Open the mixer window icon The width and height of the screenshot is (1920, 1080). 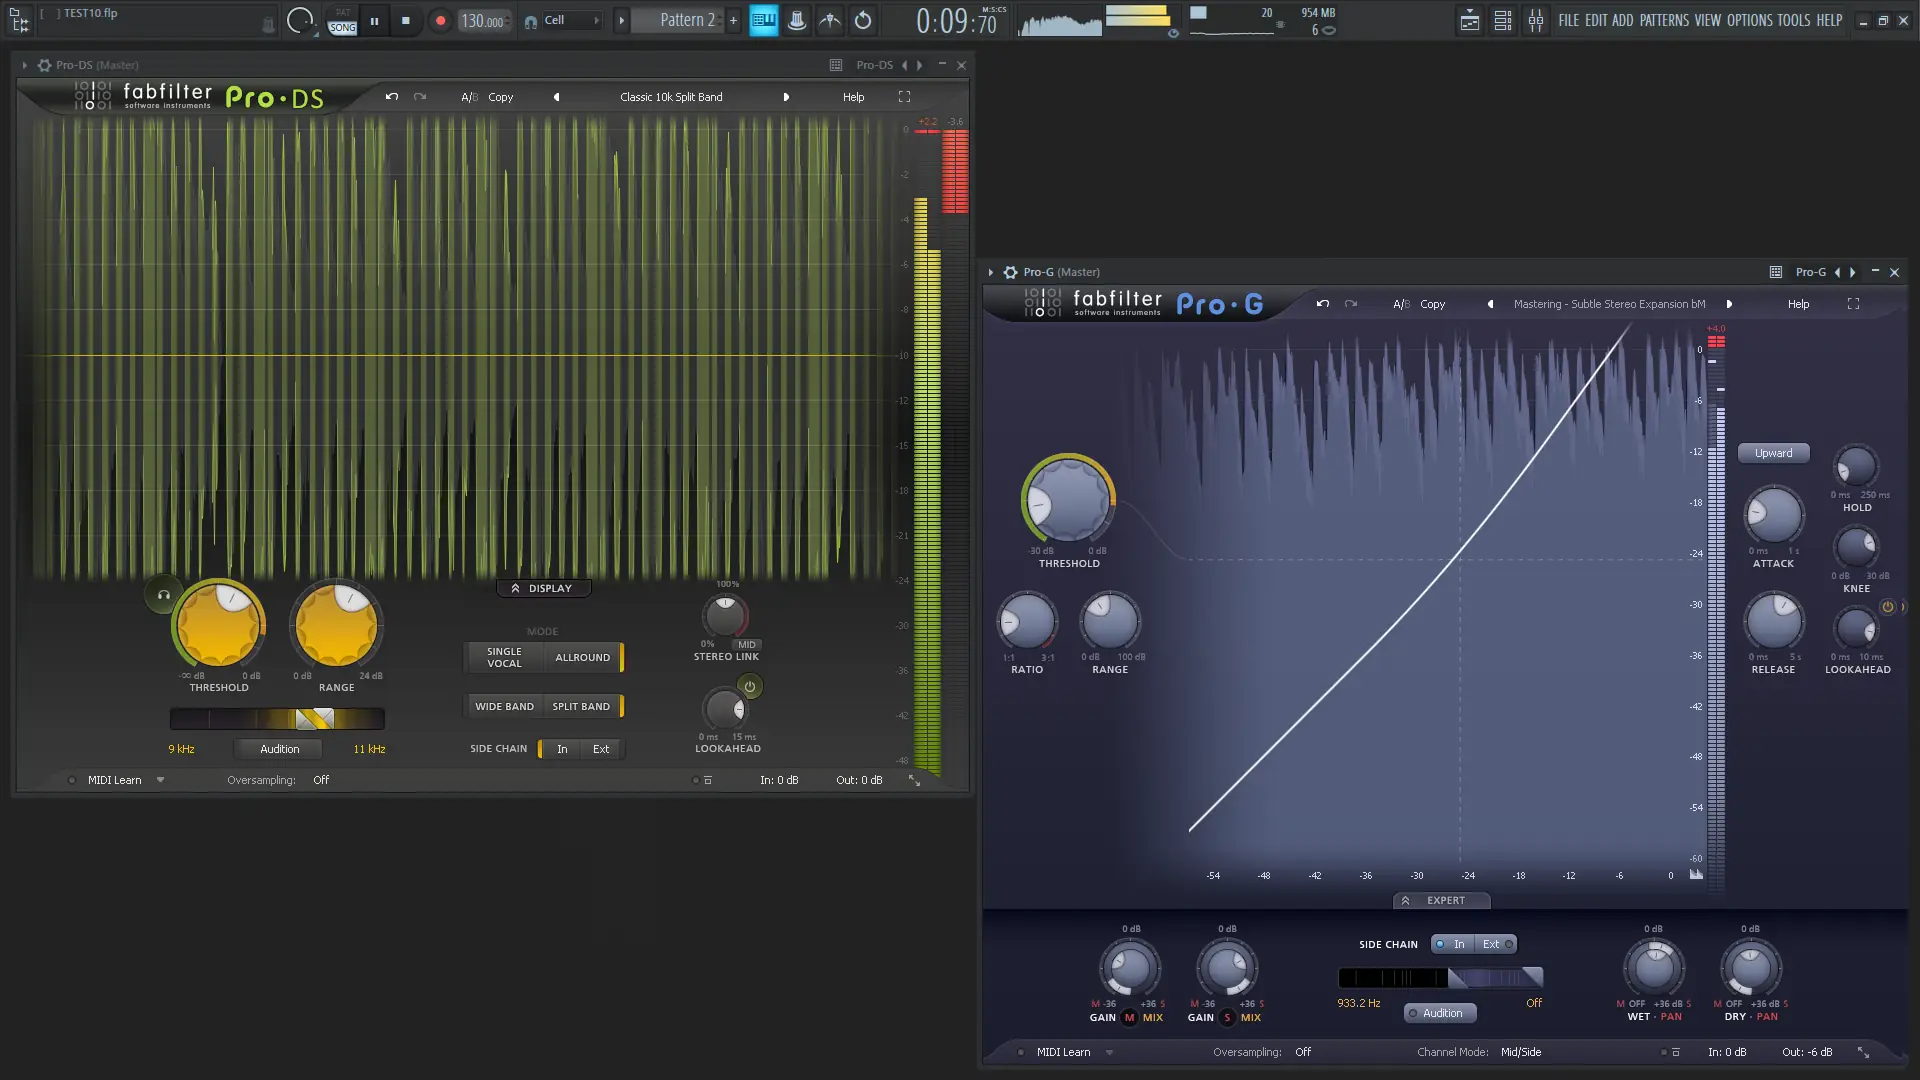(1535, 20)
